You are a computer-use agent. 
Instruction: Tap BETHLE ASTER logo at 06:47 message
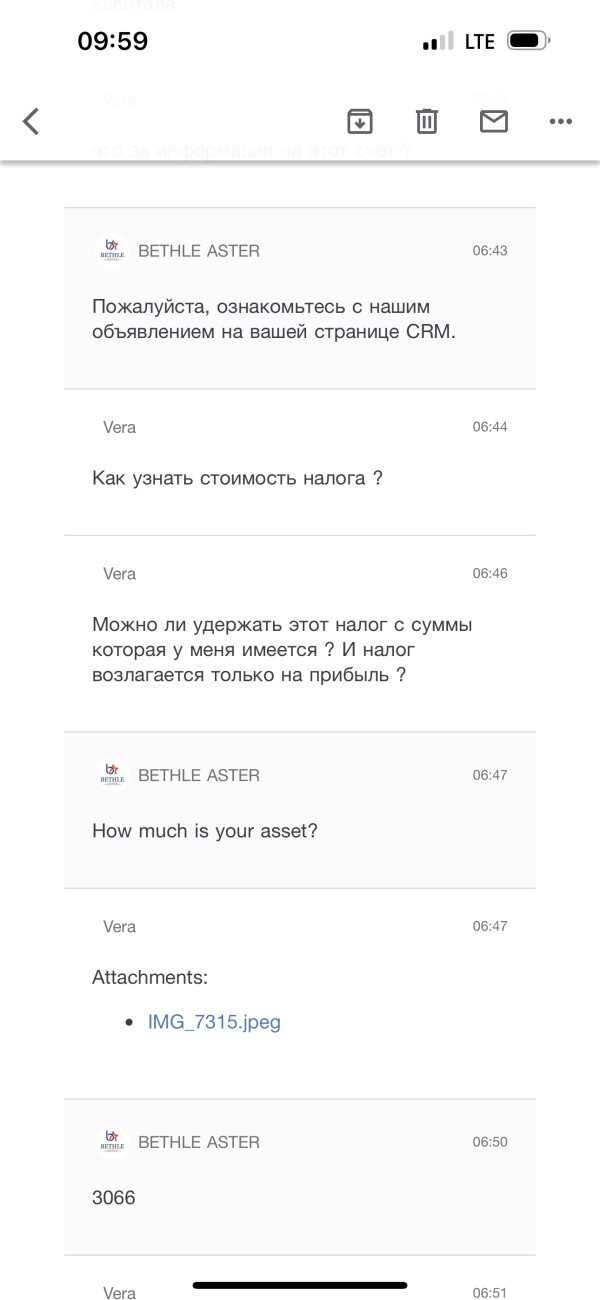click(x=112, y=775)
